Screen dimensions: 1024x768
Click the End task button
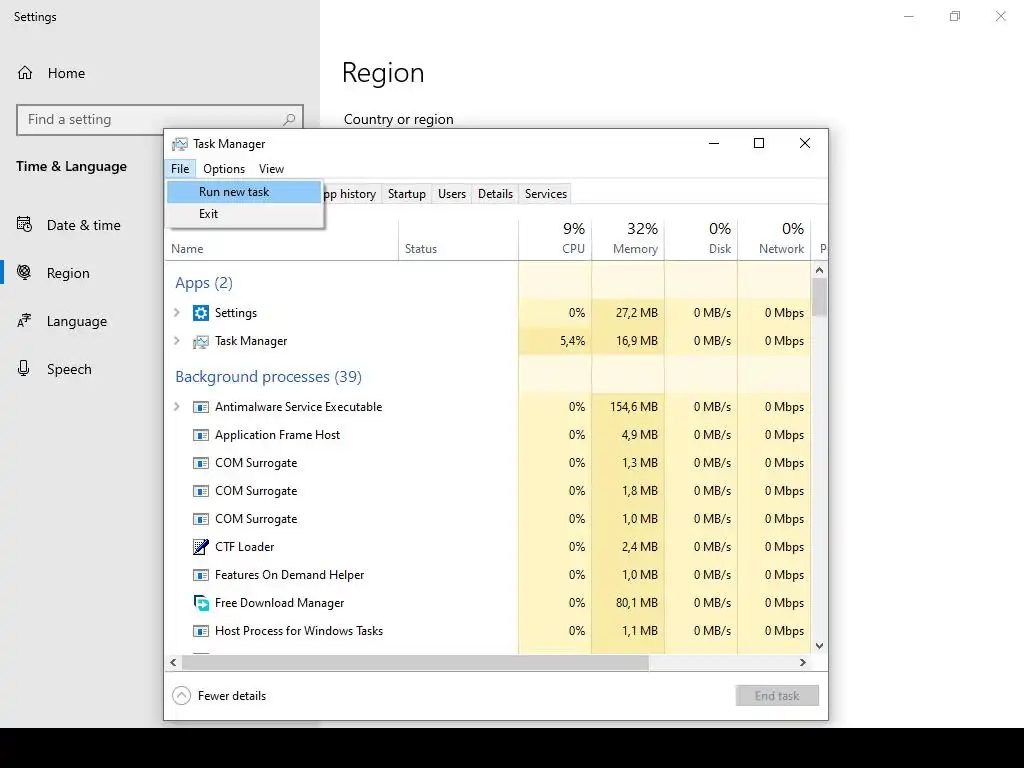777,696
